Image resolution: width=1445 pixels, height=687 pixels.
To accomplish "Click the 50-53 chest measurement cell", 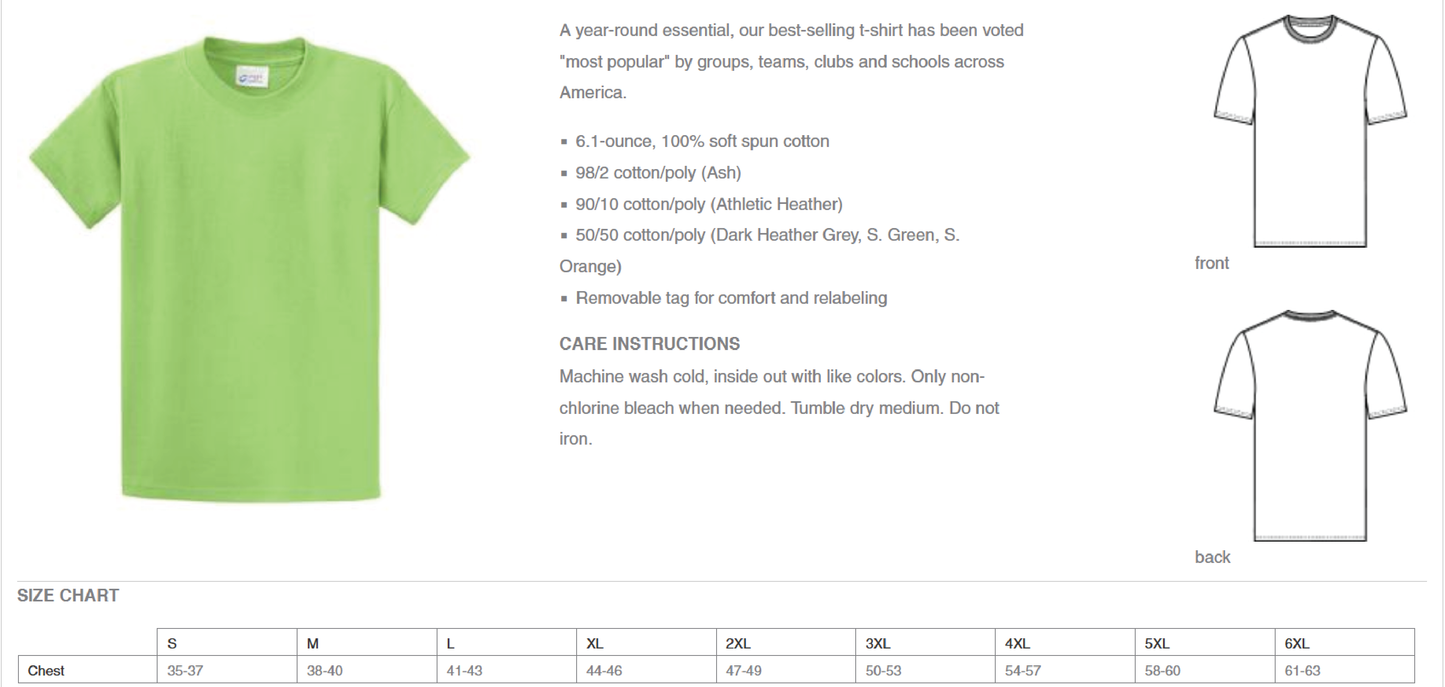I will pyautogui.click(x=926, y=670).
